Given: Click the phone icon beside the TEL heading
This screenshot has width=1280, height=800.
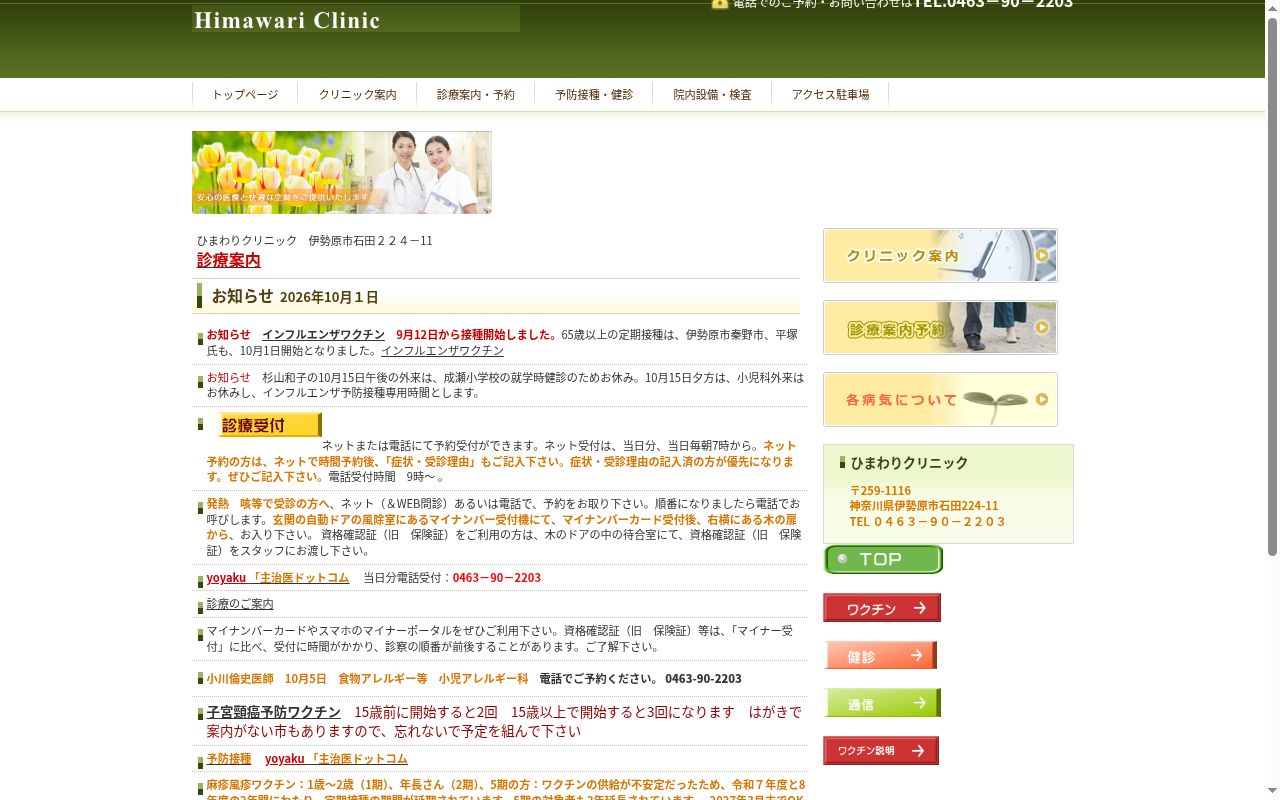Looking at the screenshot, I should [x=719, y=3].
